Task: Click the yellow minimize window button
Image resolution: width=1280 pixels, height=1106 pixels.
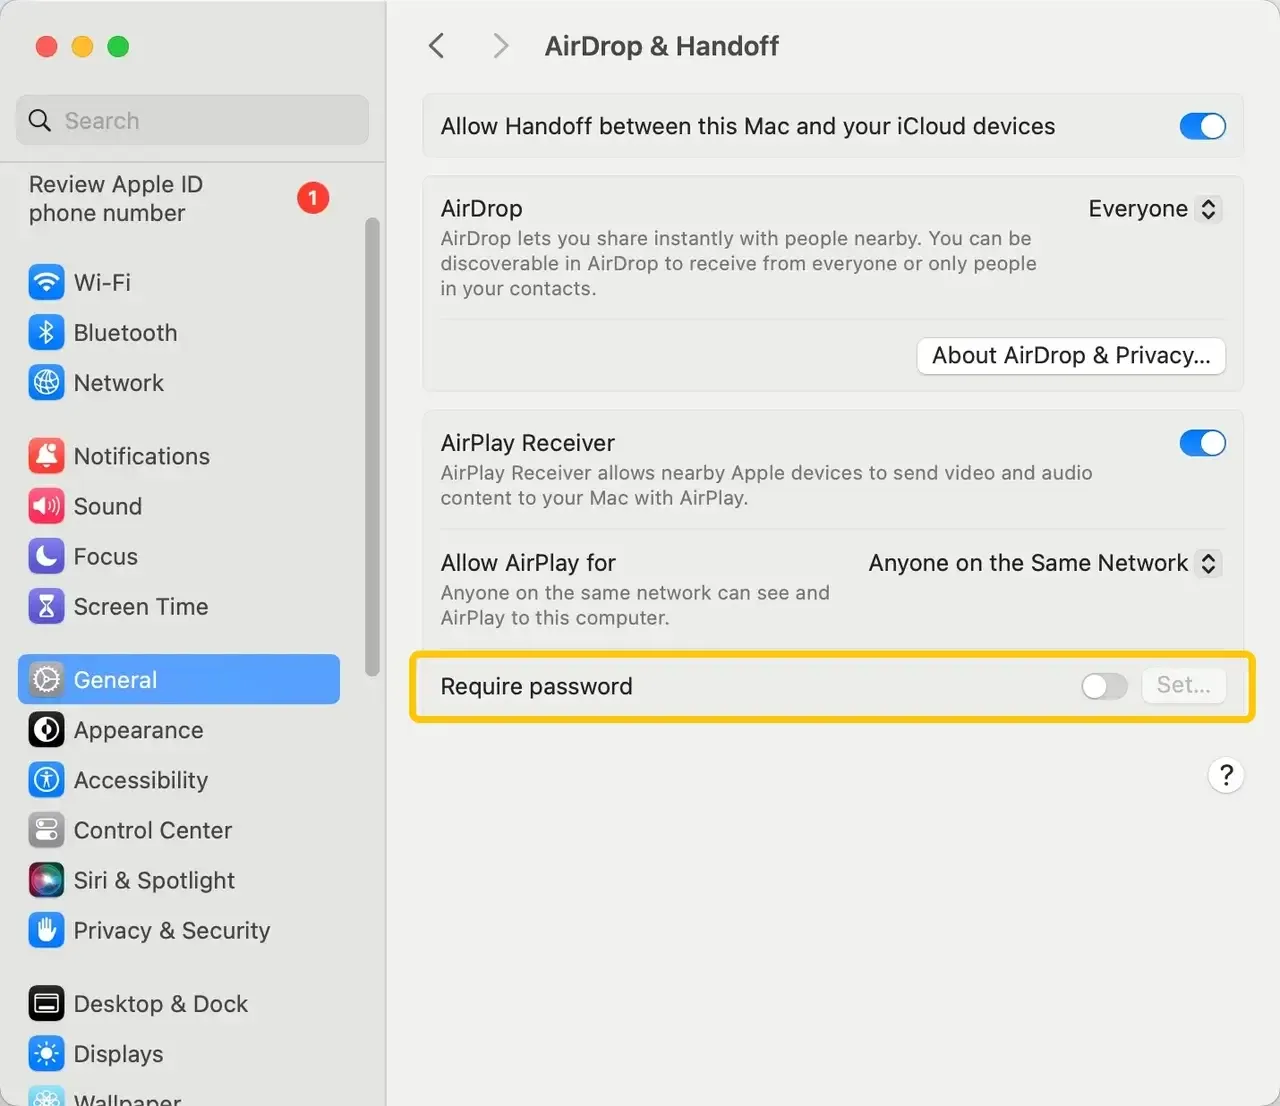Action: (x=82, y=46)
